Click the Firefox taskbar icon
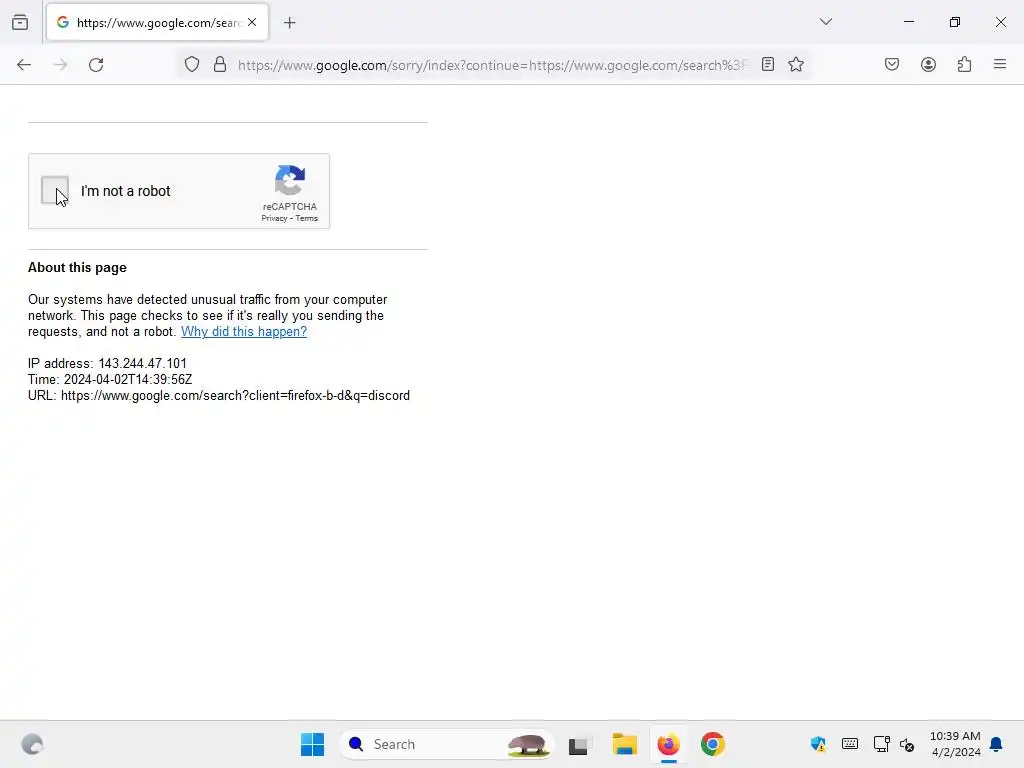Image resolution: width=1024 pixels, height=768 pixels. (x=668, y=744)
